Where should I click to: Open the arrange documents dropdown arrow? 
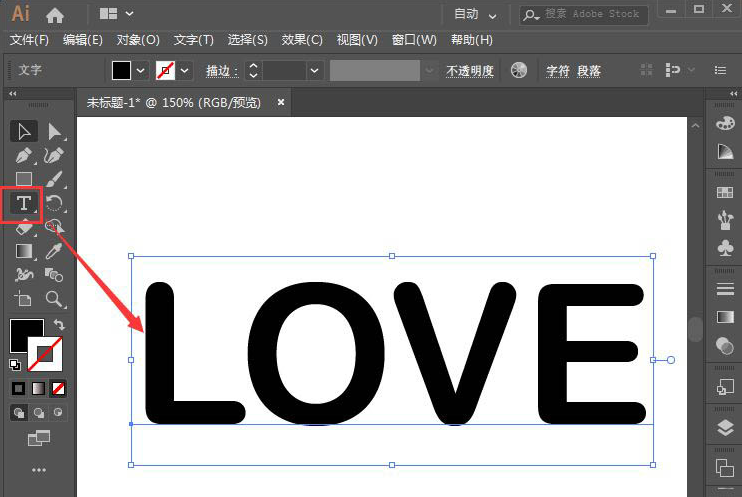pyautogui.click(x=129, y=14)
